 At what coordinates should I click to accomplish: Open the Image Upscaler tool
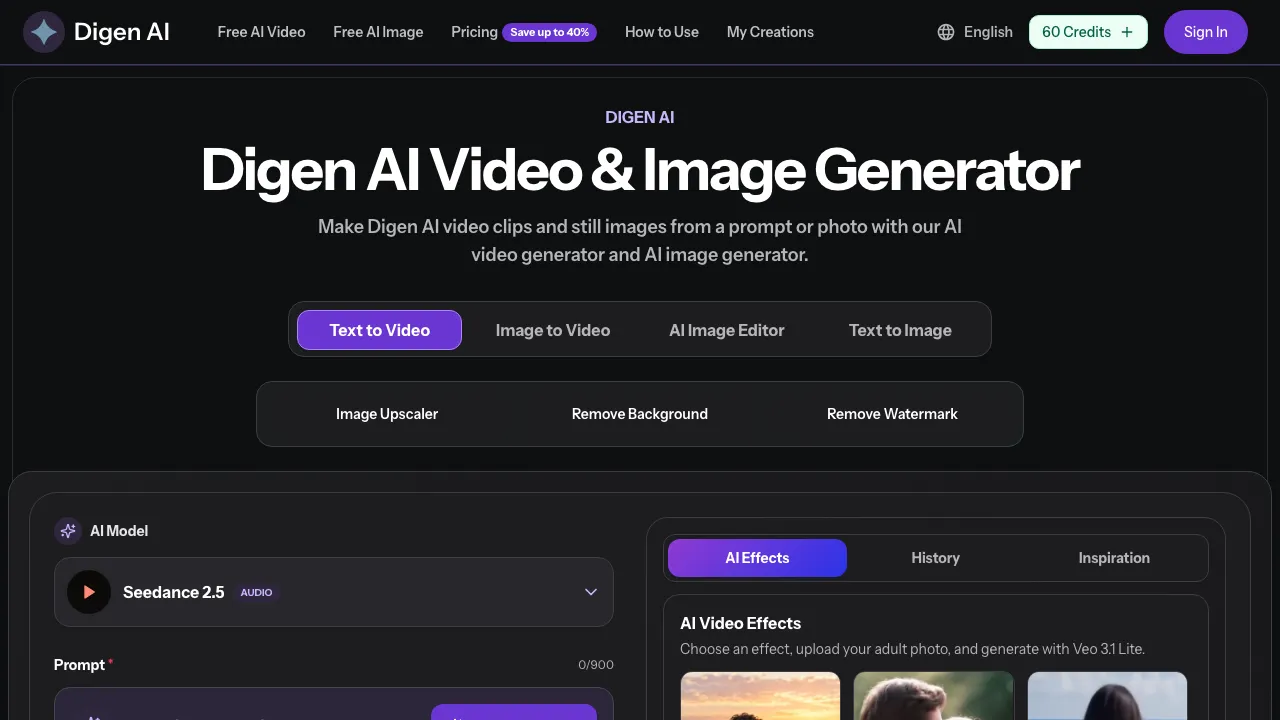click(x=387, y=414)
